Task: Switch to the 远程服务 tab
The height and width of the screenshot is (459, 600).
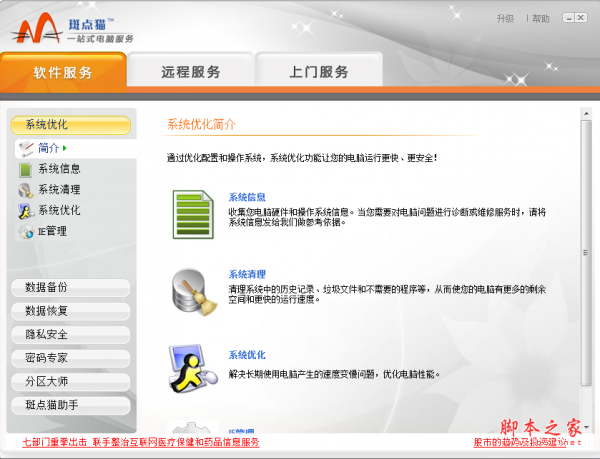Action: point(191,71)
